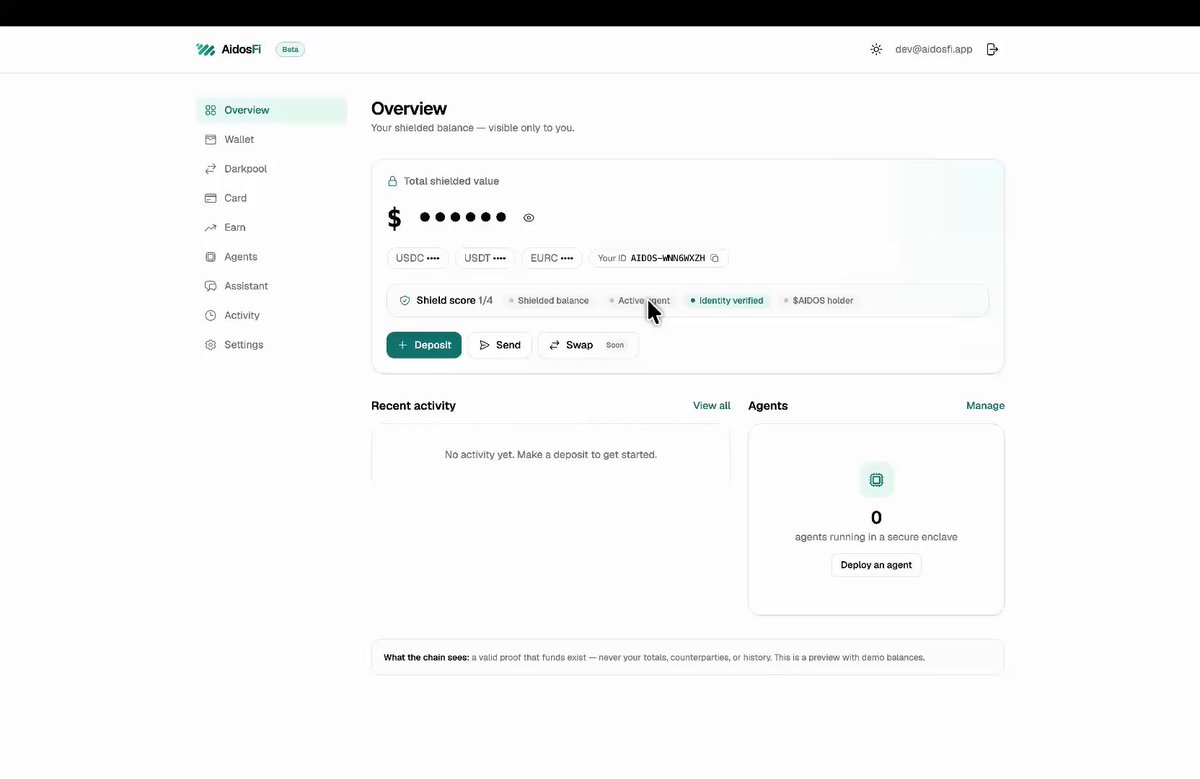Click the Deposit button
The image size is (1200, 779).
(424, 345)
